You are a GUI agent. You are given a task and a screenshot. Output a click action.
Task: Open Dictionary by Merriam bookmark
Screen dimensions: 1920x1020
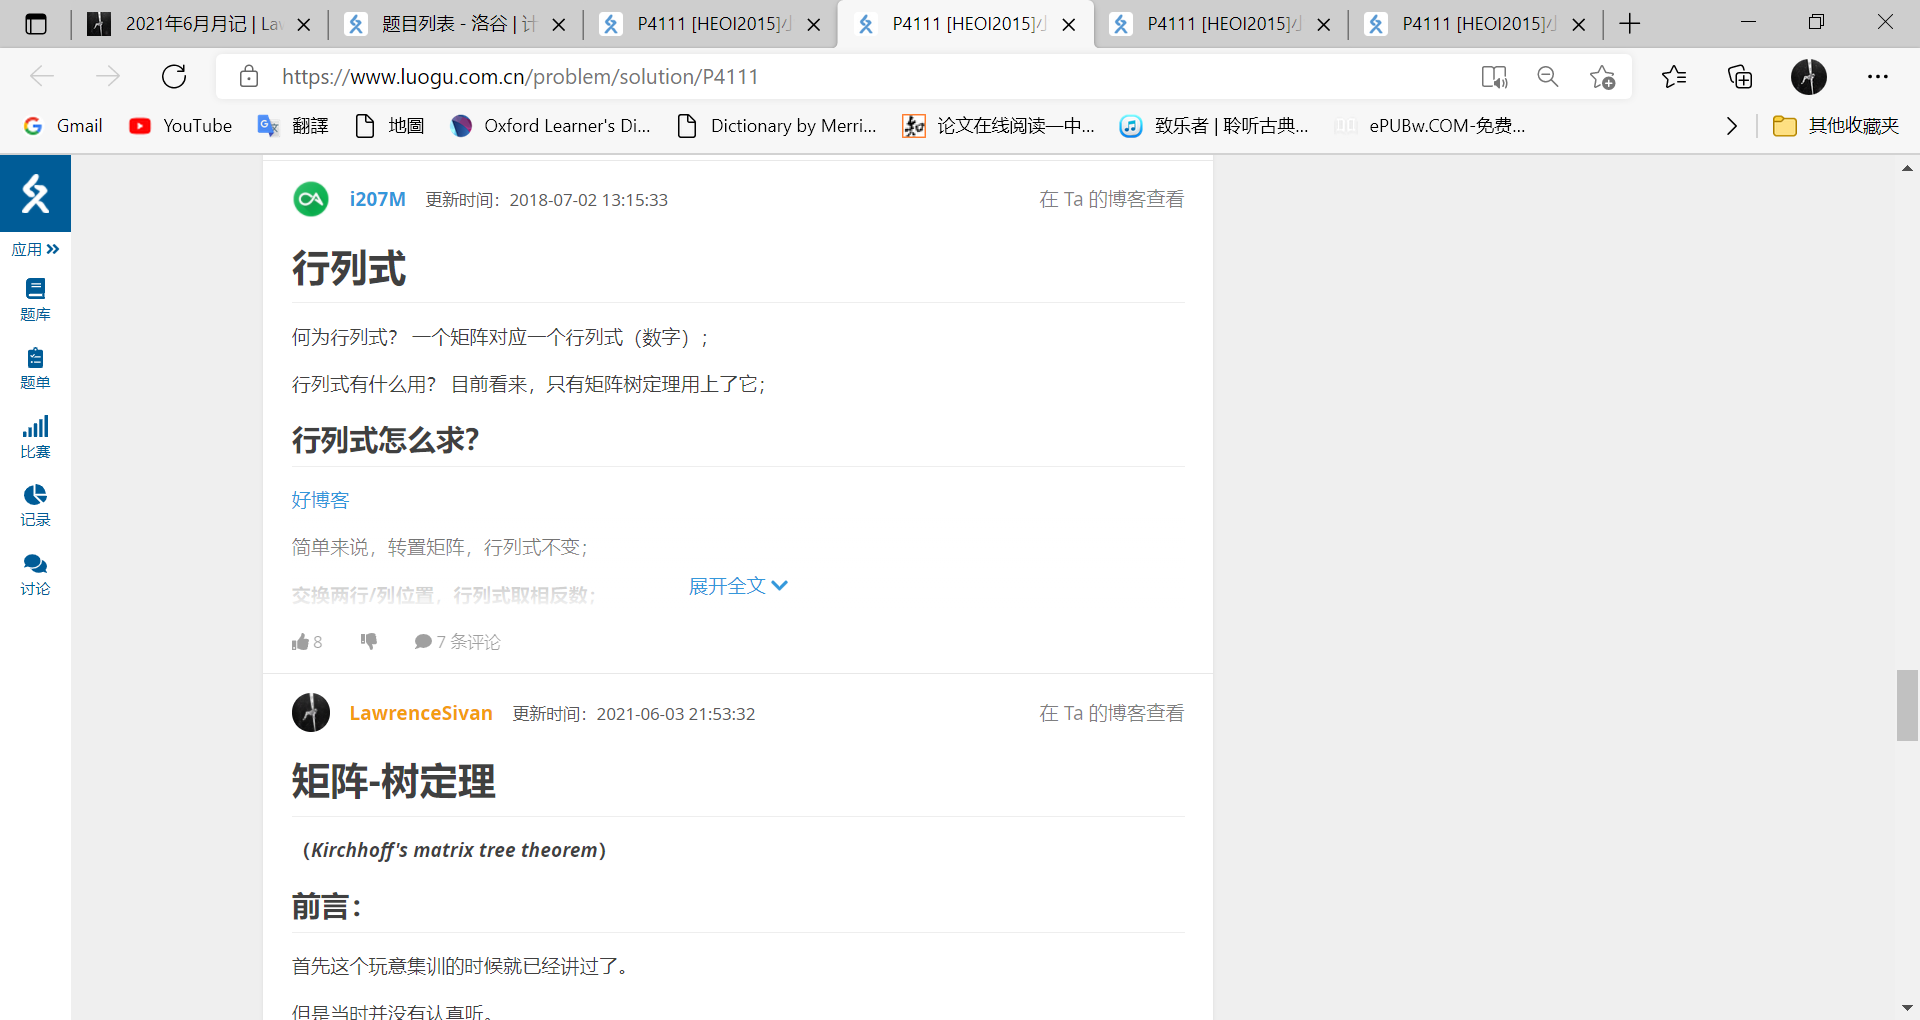(777, 126)
